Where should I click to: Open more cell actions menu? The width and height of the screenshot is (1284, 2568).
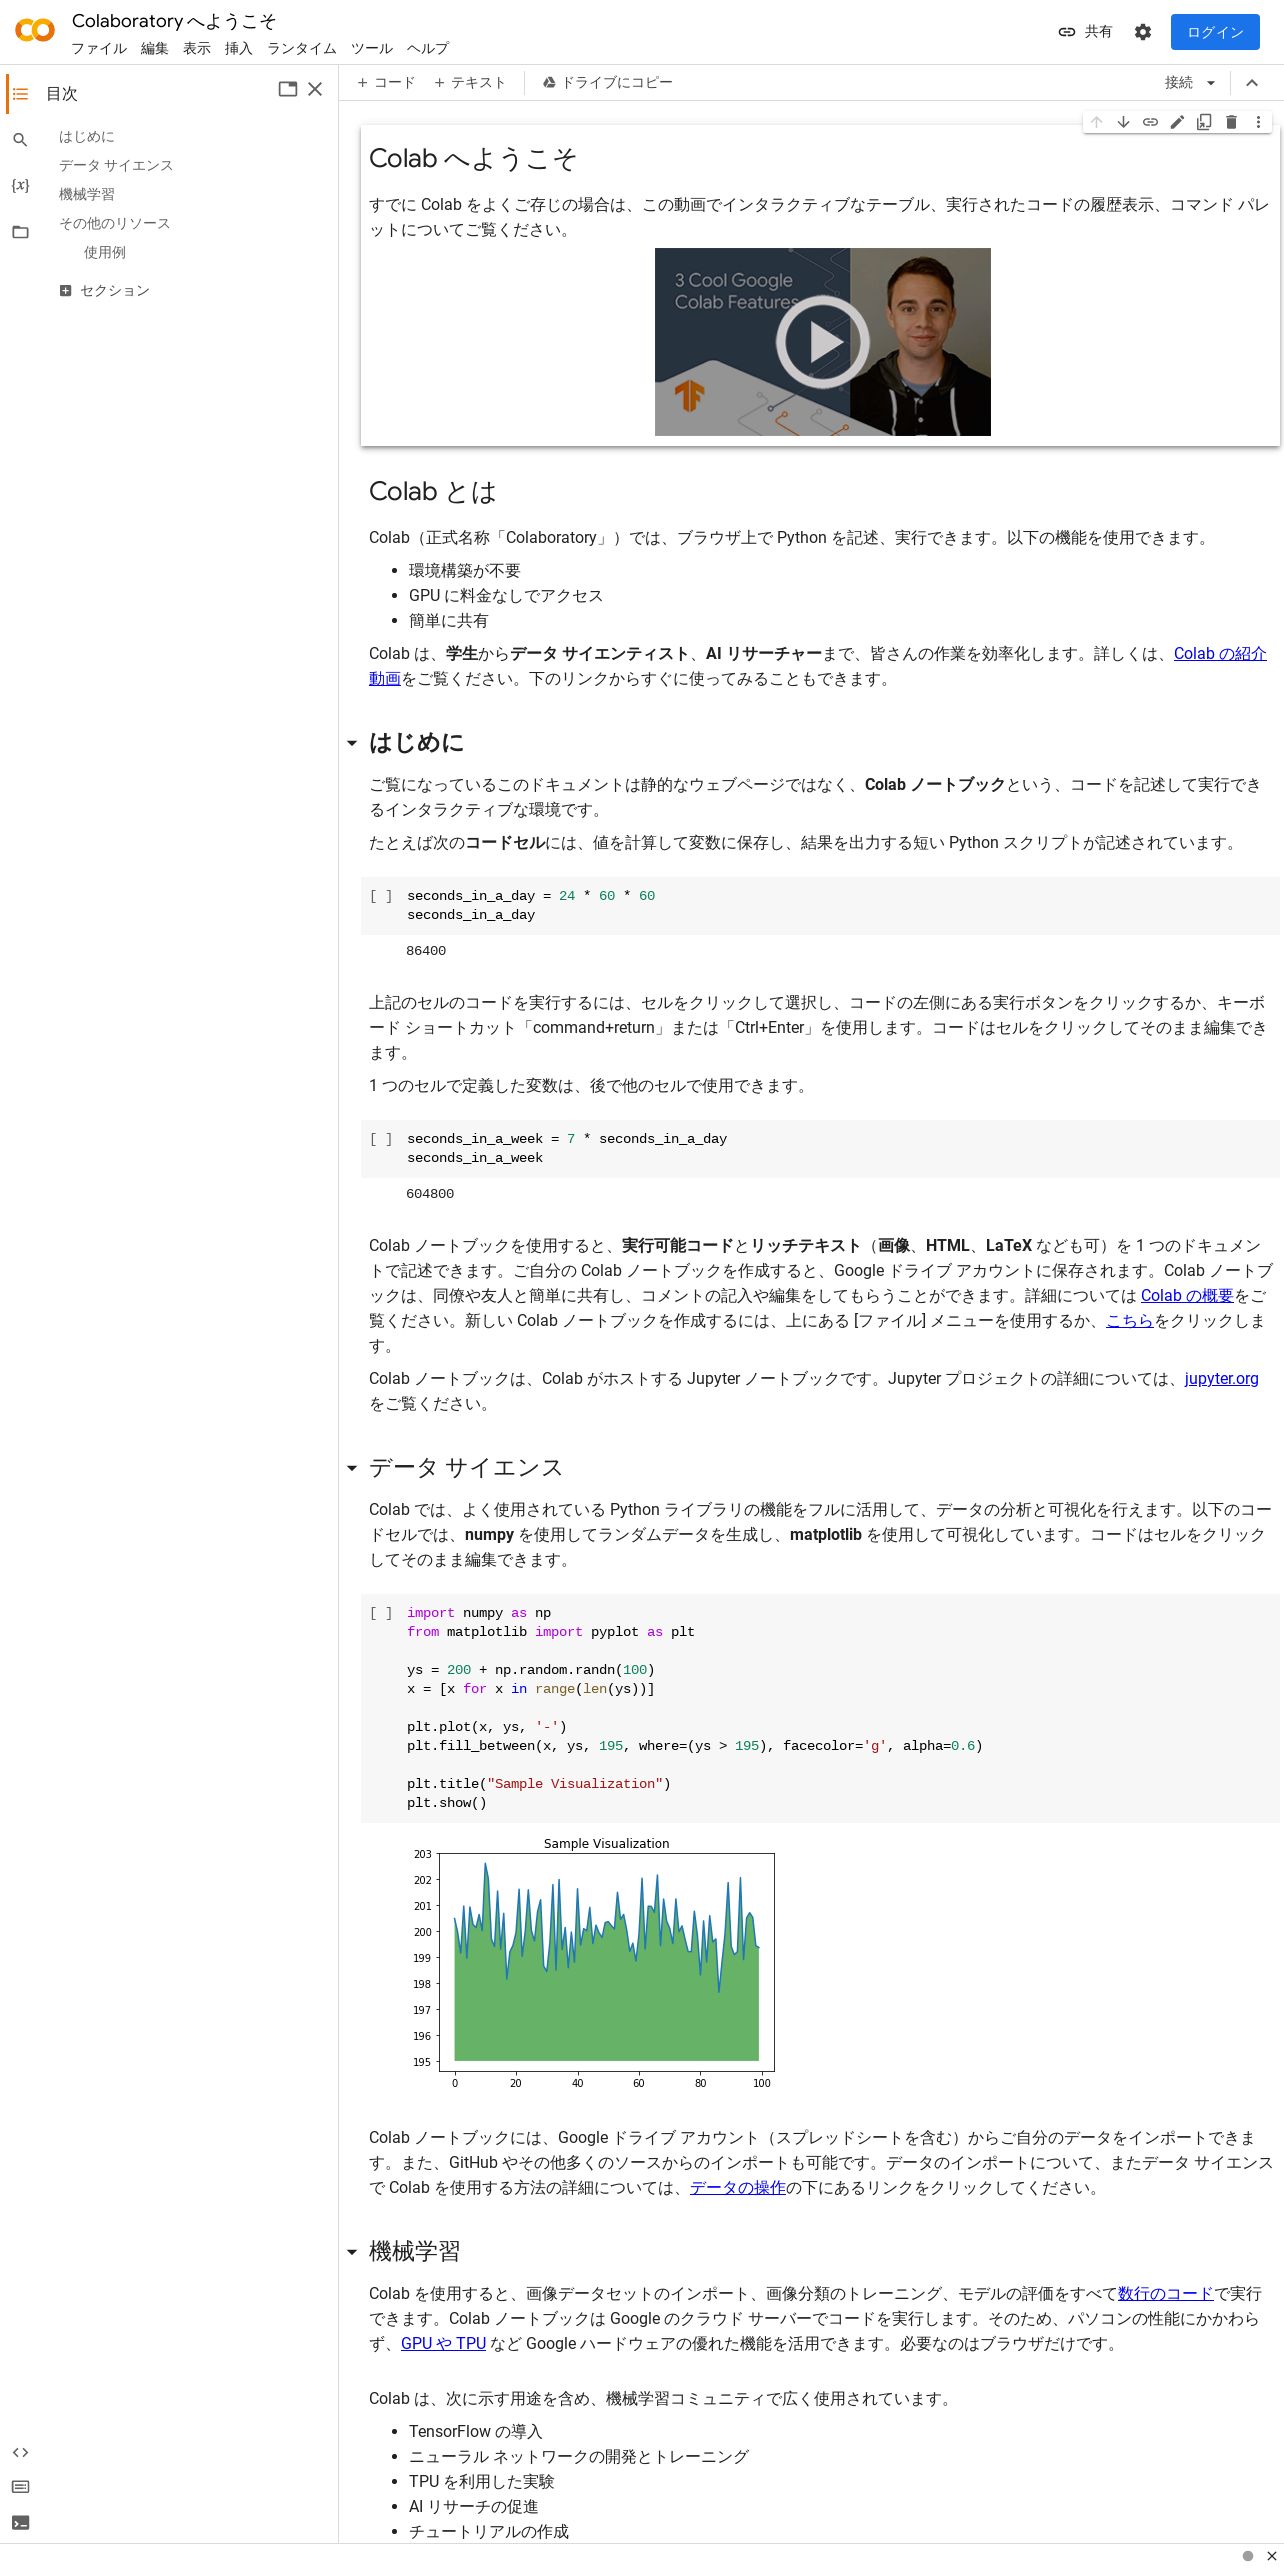coord(1259,122)
